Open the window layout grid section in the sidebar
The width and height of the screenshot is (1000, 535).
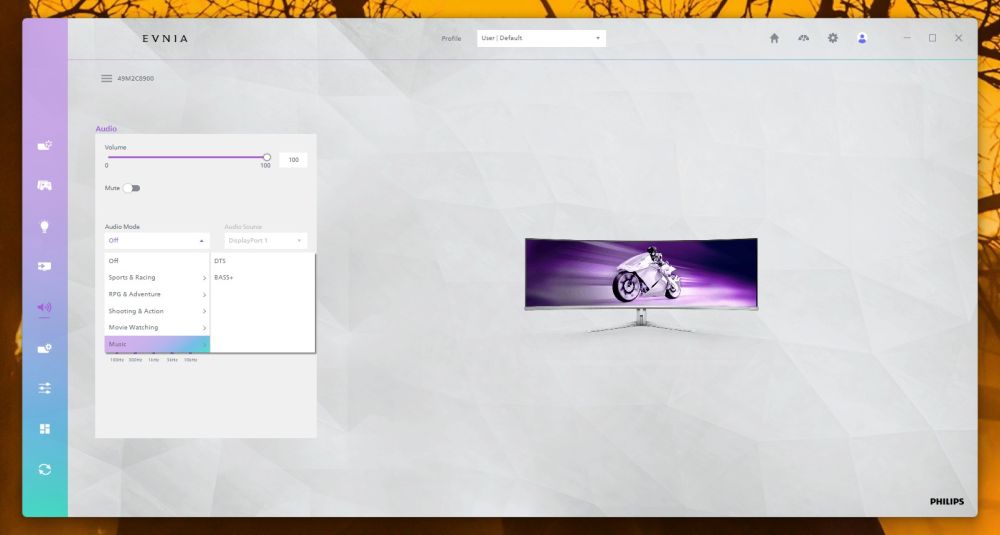44,429
